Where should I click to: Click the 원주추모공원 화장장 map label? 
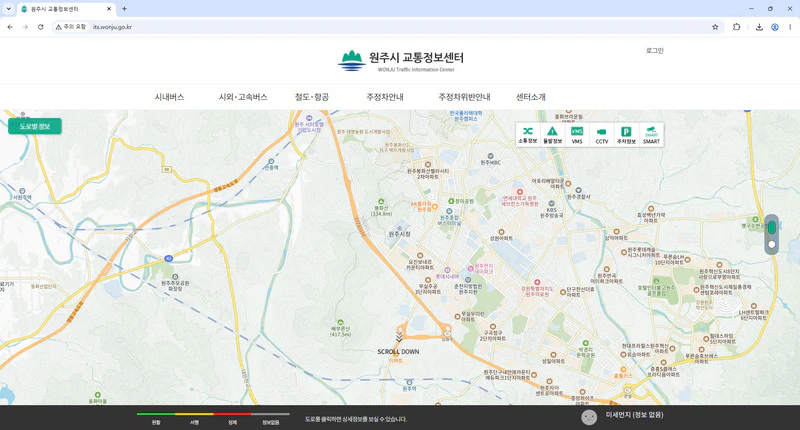(x=175, y=286)
